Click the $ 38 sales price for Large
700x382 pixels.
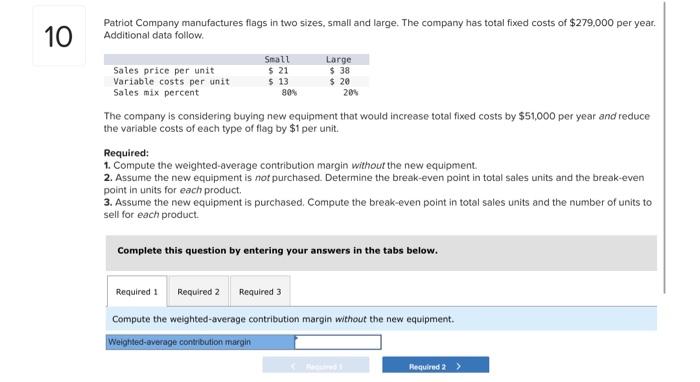point(340,71)
